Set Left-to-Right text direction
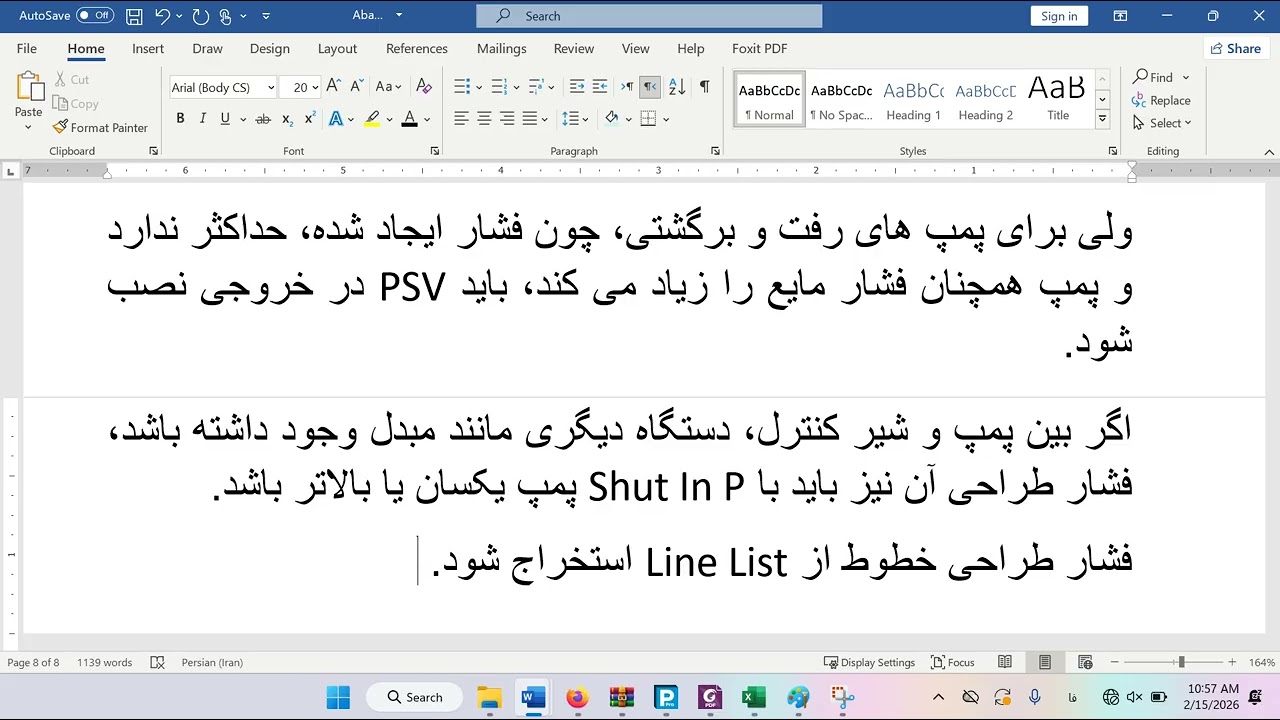Viewport: 1280px width, 720px height. (627, 87)
